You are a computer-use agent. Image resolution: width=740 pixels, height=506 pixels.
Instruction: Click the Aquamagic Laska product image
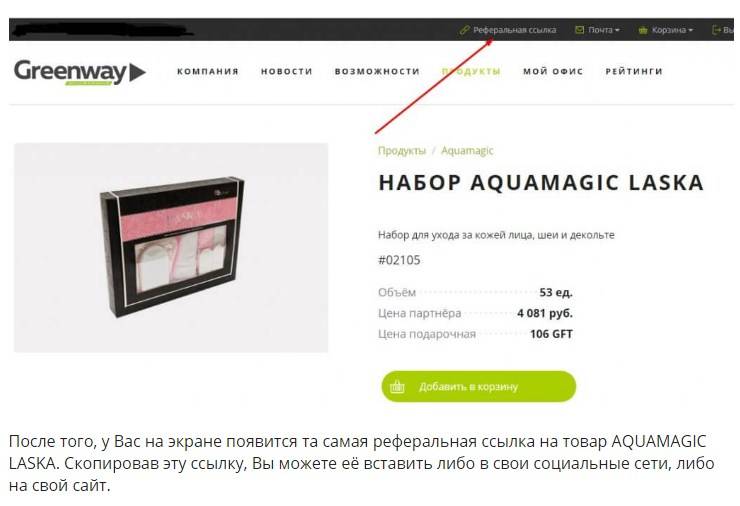171,248
